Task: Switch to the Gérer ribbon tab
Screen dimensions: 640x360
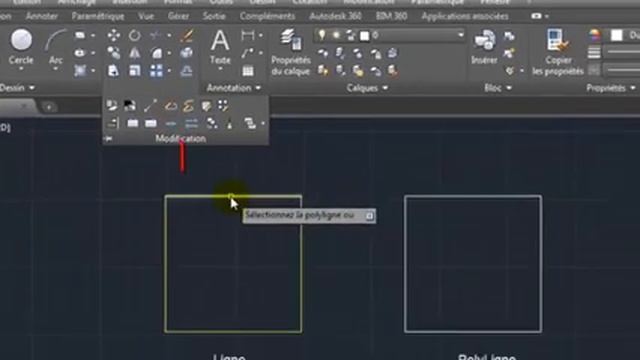Action: (x=178, y=16)
